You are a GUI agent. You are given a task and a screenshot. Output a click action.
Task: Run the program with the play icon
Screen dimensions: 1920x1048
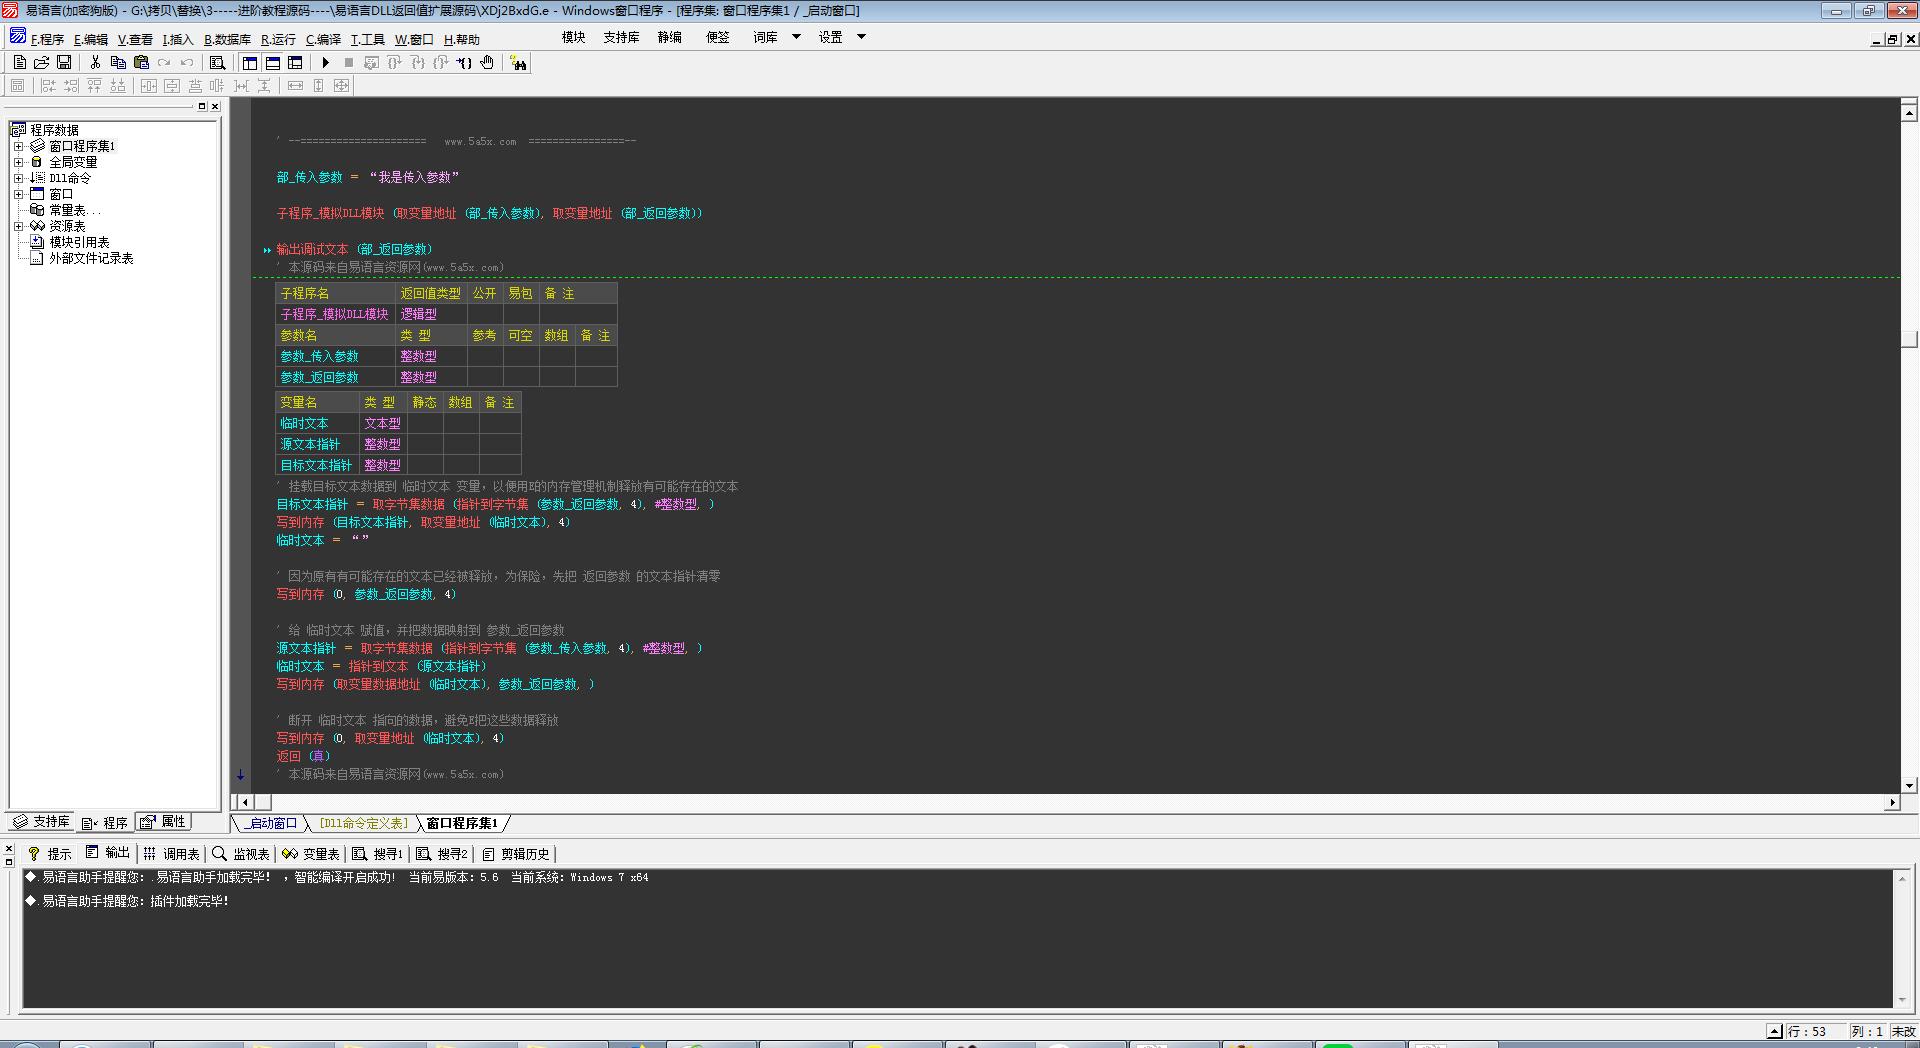tap(325, 62)
